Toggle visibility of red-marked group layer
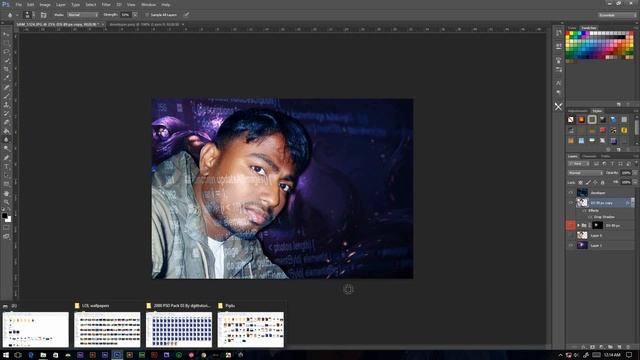 [x=571, y=225]
